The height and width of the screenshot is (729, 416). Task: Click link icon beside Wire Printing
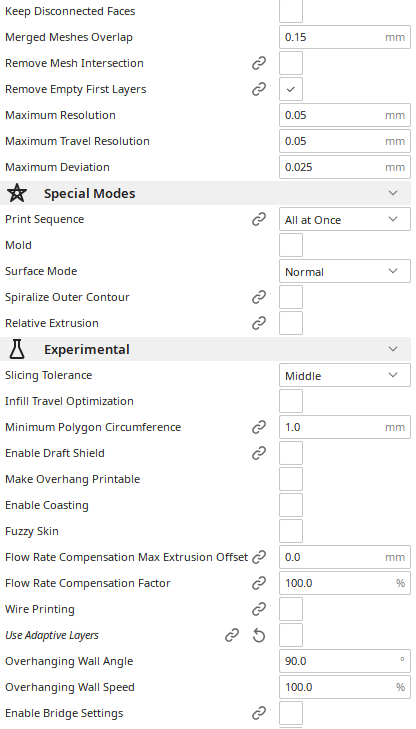(259, 609)
